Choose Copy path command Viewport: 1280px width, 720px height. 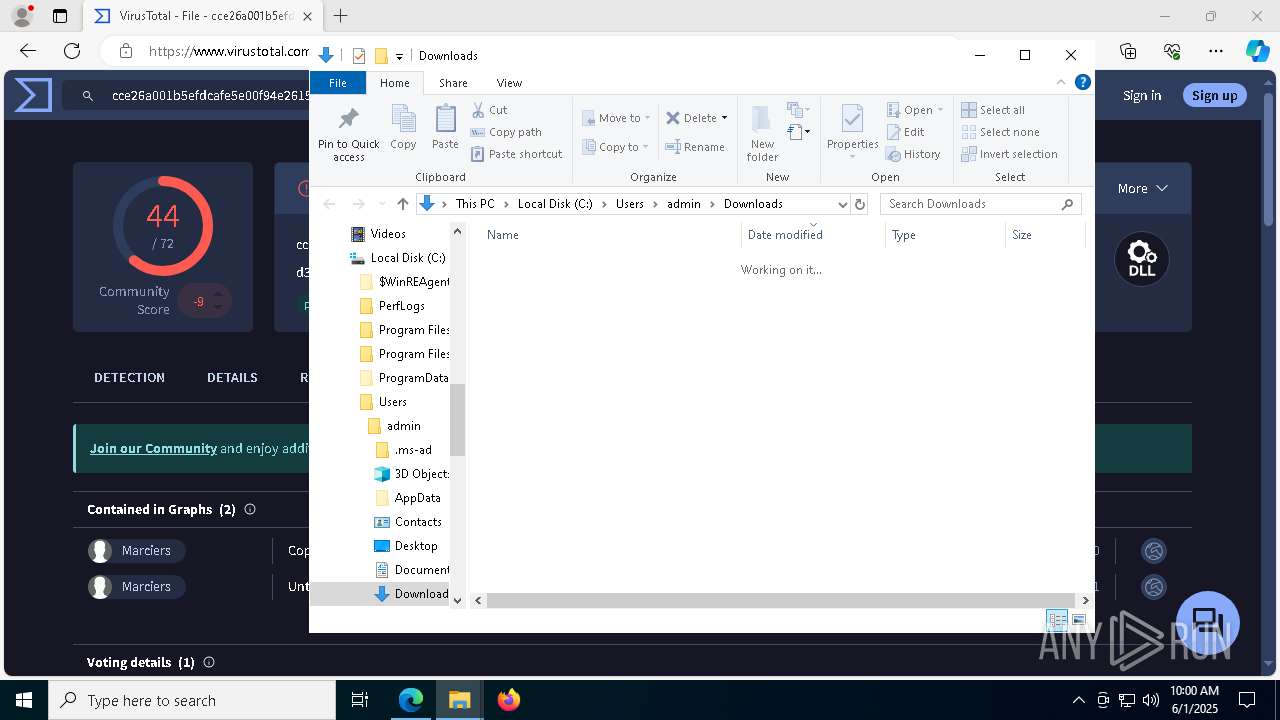point(506,132)
